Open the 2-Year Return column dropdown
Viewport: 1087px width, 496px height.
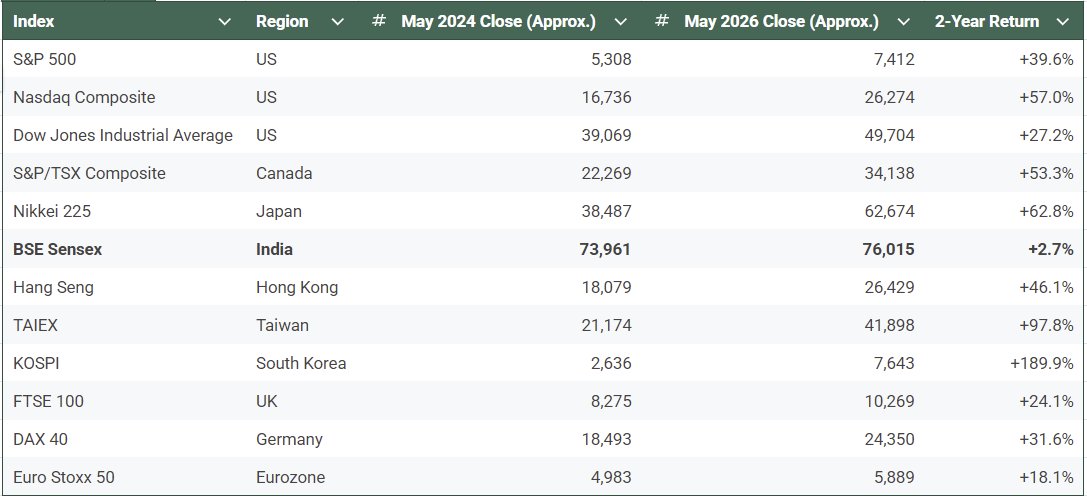coord(1063,22)
